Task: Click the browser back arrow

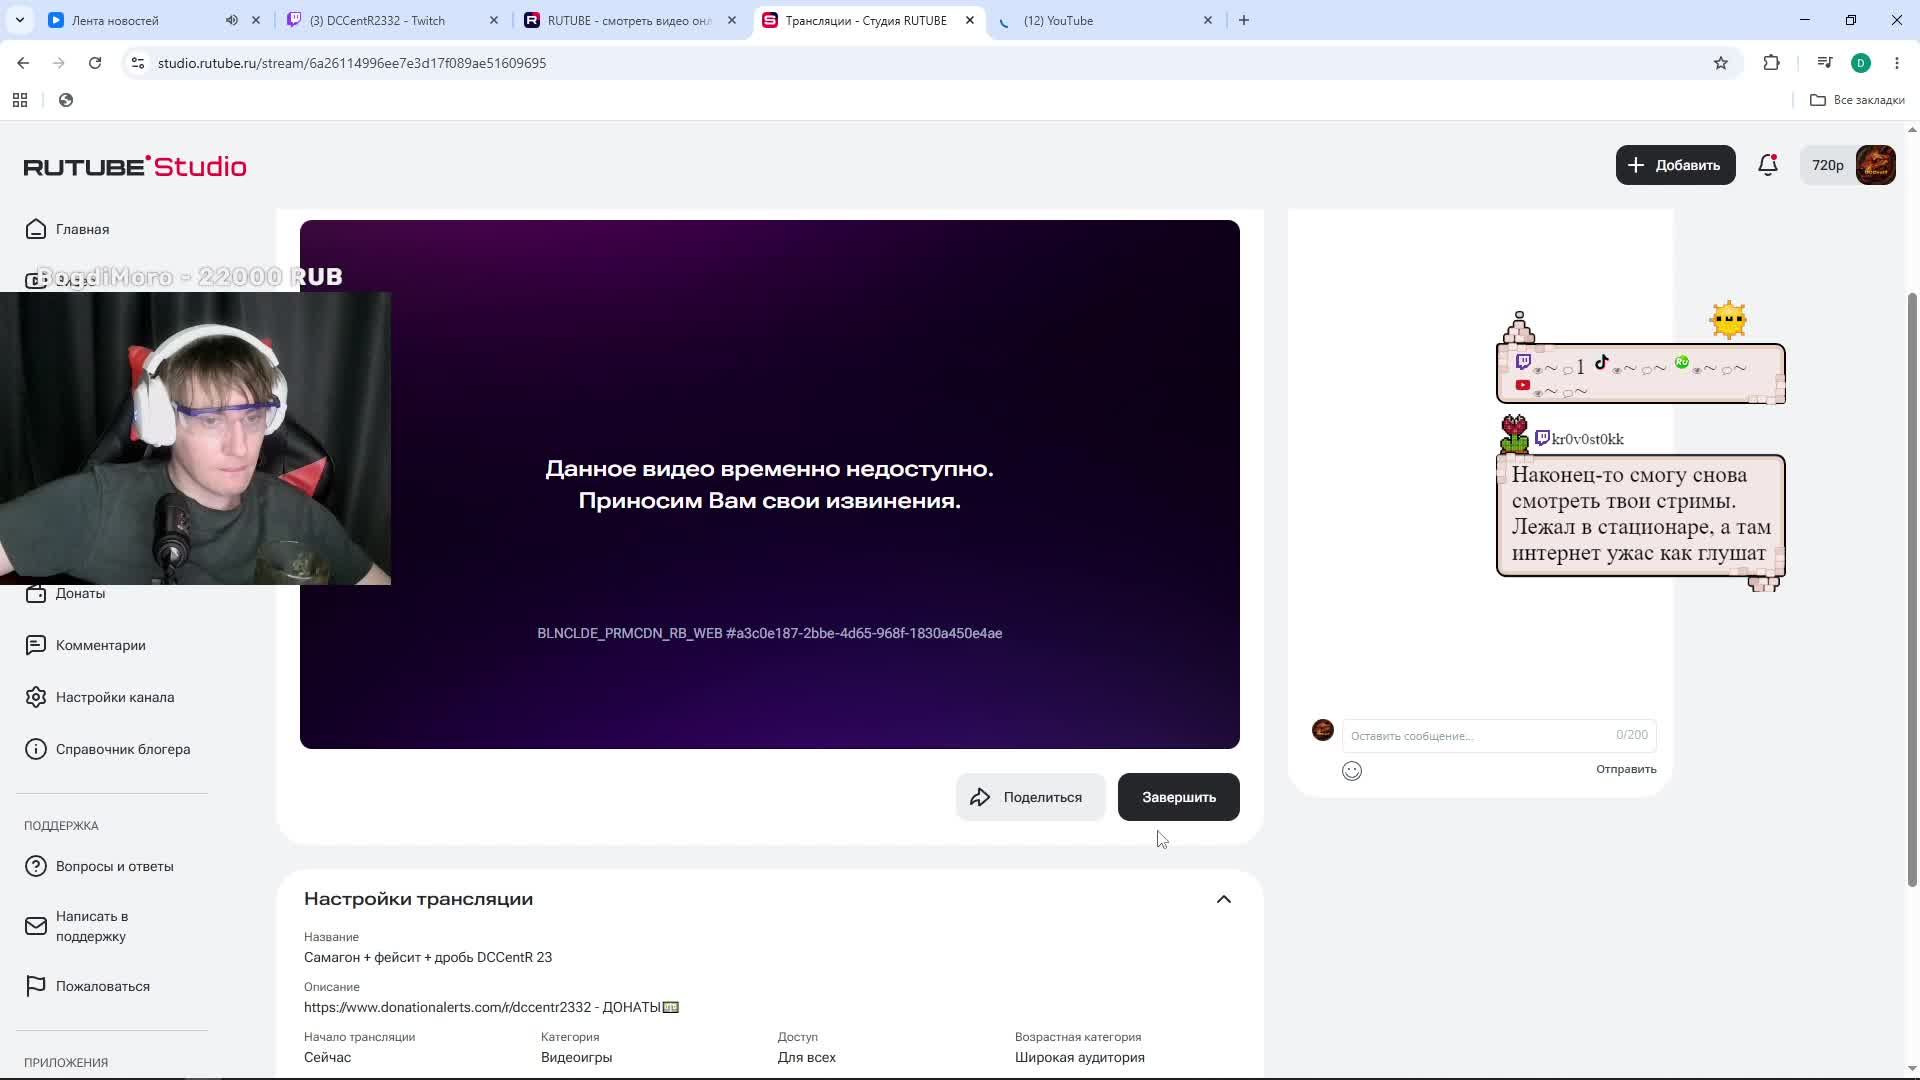Action: tap(23, 63)
